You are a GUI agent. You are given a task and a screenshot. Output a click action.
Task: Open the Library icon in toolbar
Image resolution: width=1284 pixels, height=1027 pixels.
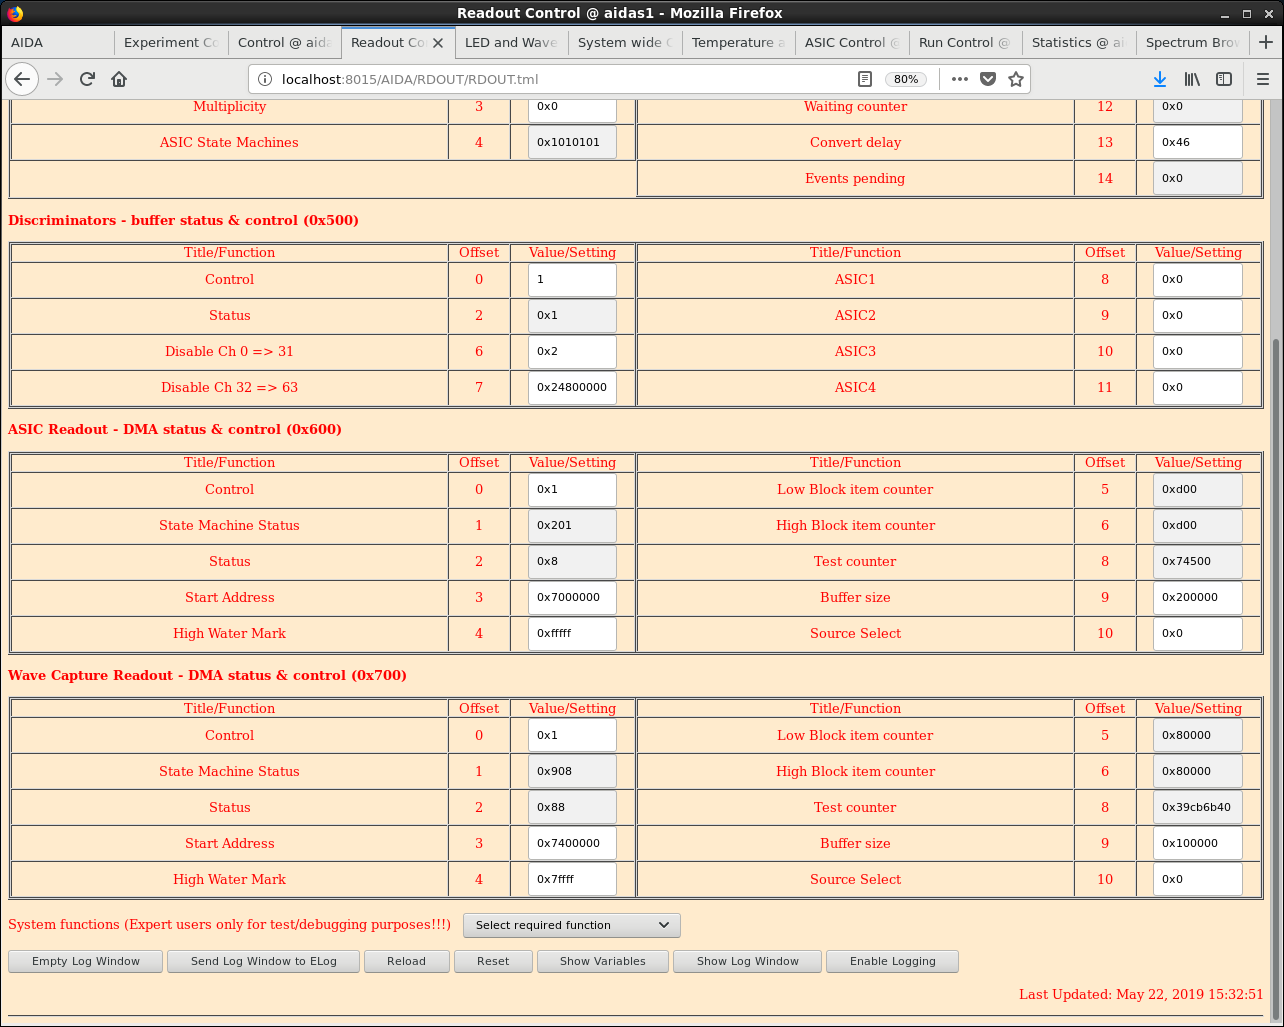pyautogui.click(x=1192, y=79)
